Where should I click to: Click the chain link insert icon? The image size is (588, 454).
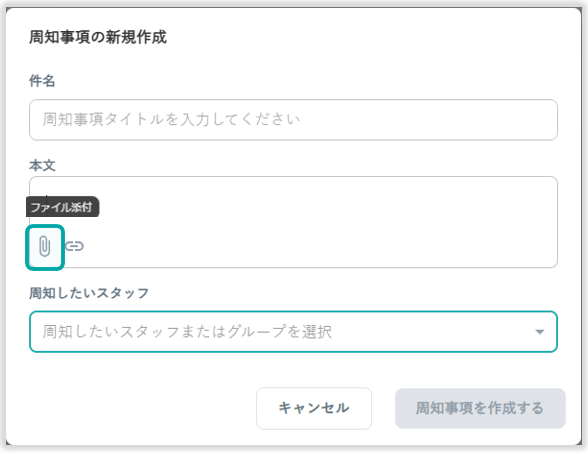[74, 246]
